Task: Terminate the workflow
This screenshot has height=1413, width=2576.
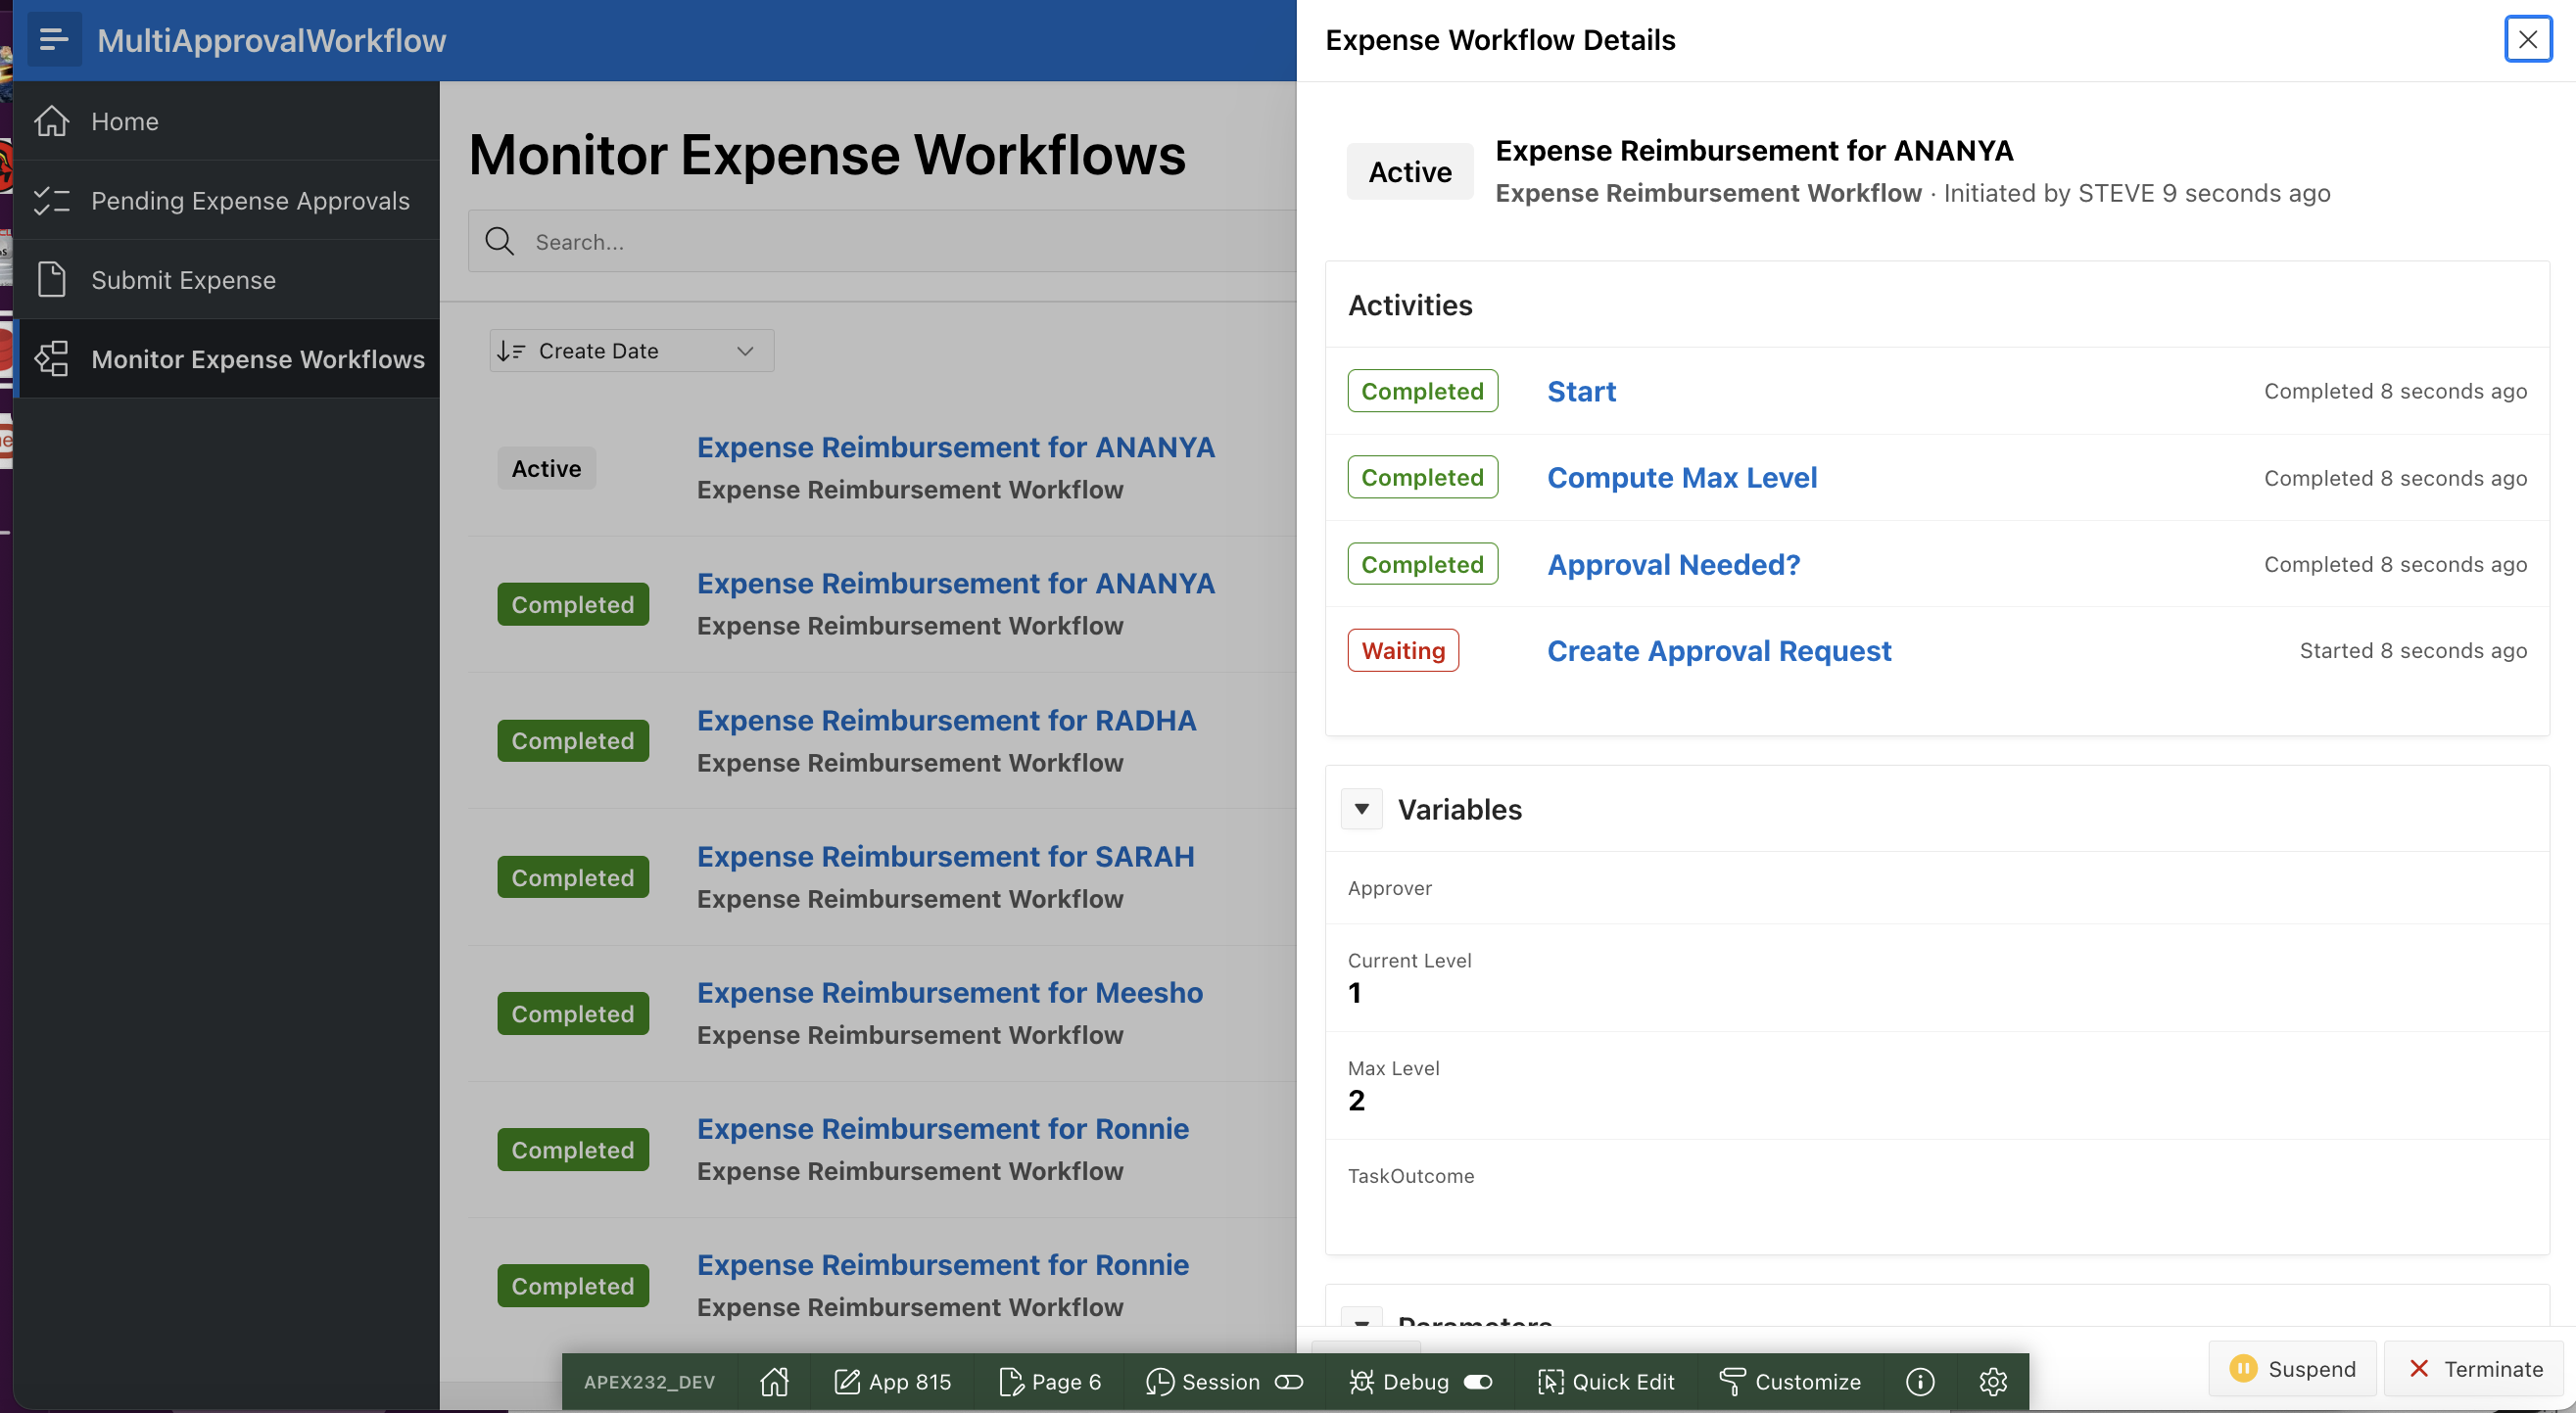Action: [2475, 1368]
